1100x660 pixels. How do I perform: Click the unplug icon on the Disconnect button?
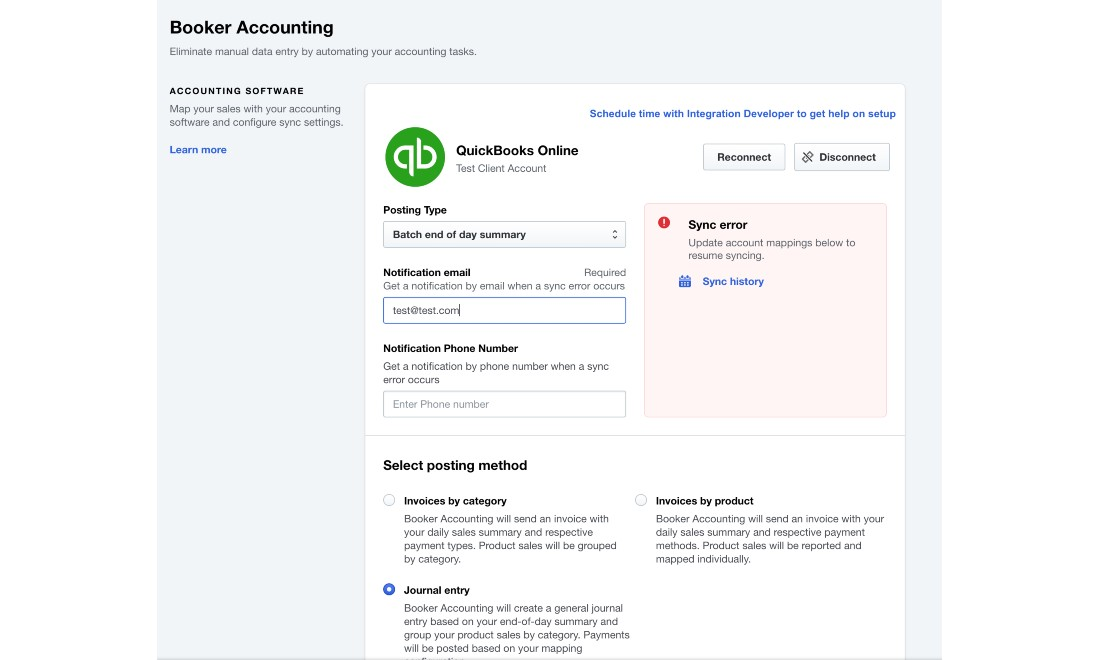point(808,157)
